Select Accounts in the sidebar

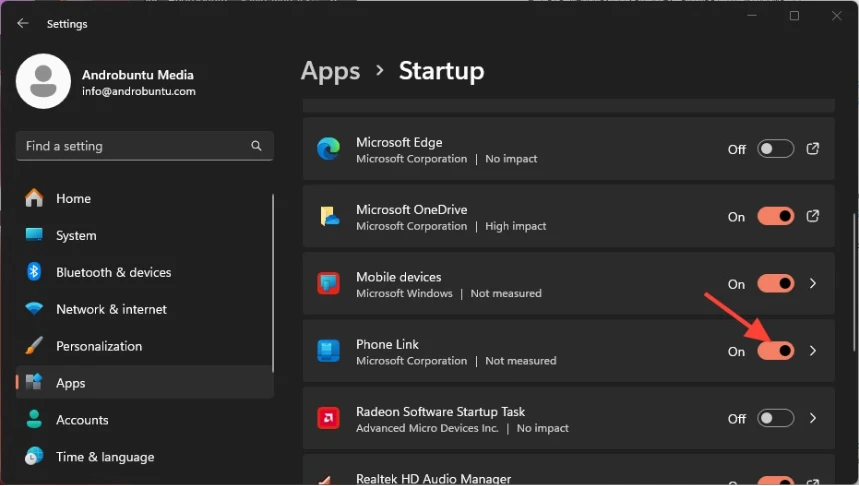tap(145, 420)
